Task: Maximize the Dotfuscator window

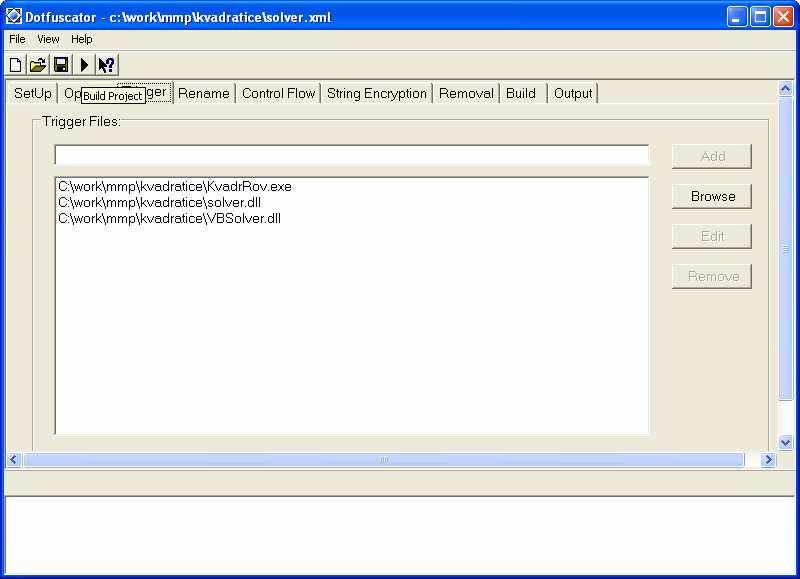Action: 760,17
